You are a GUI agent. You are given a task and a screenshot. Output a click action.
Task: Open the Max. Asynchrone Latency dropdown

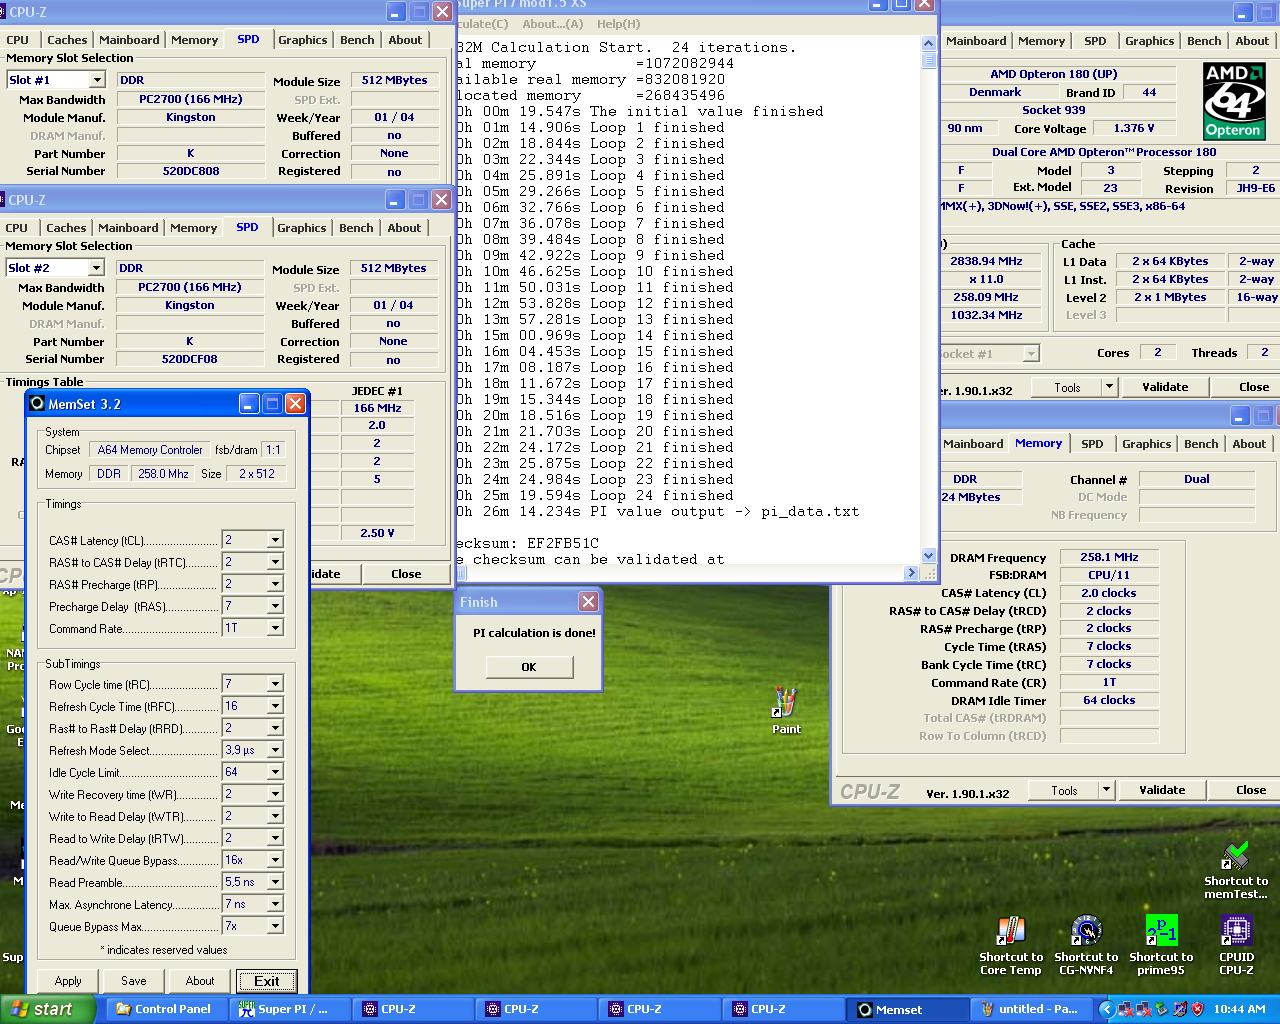275,904
